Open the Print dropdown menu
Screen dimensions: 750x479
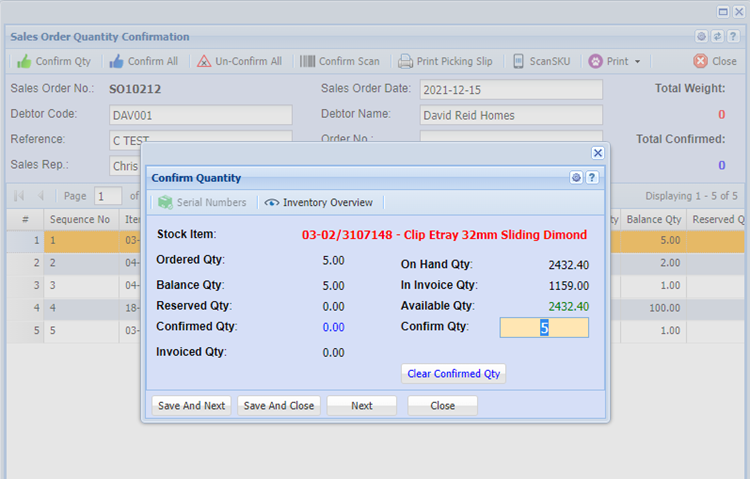615,61
